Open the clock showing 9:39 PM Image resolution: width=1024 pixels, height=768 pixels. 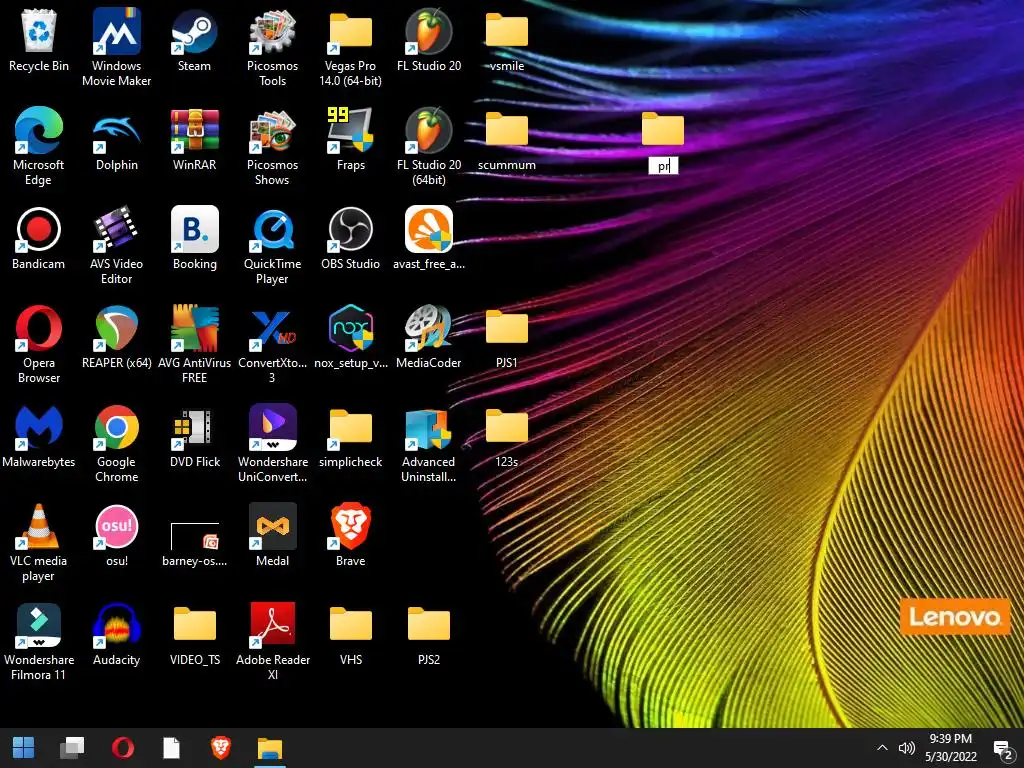coord(951,748)
